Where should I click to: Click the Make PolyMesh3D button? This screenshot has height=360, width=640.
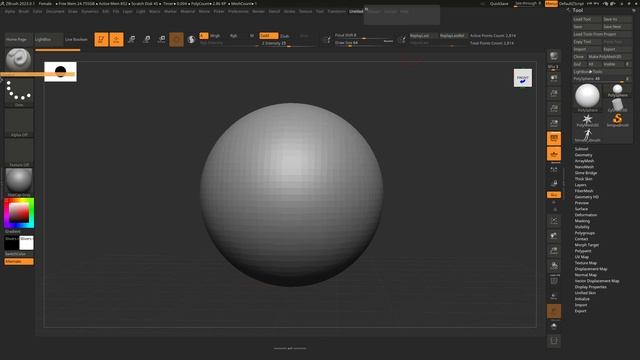click(610, 57)
